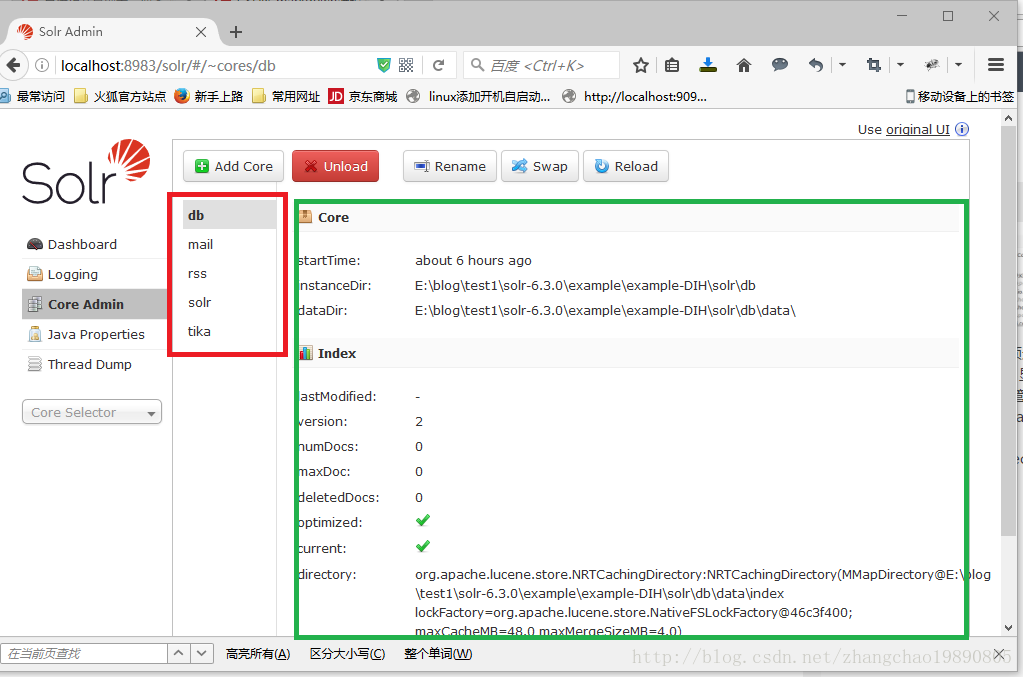This screenshot has height=677, width=1023.
Task: Open the bookmarks list icon
Action: (x=672, y=65)
